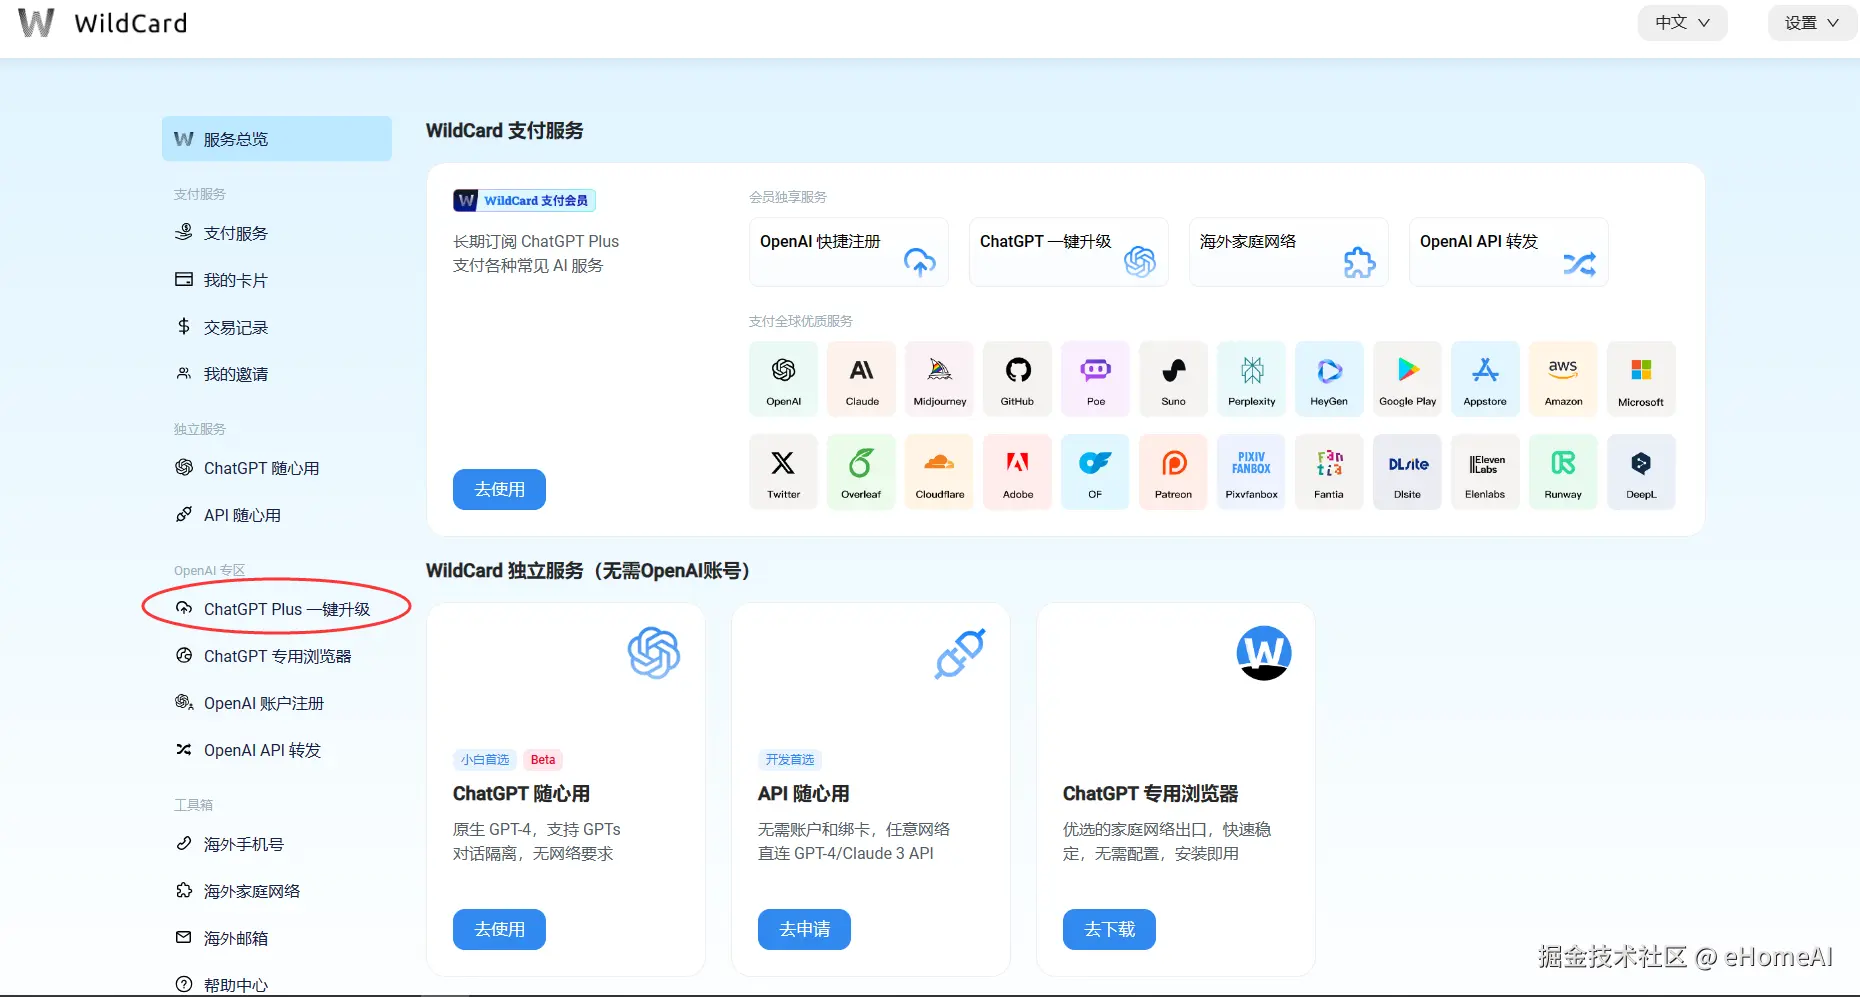Viewport: 1860px width, 997px height.
Task: Open the HeyGen service tile
Action: pos(1330,378)
